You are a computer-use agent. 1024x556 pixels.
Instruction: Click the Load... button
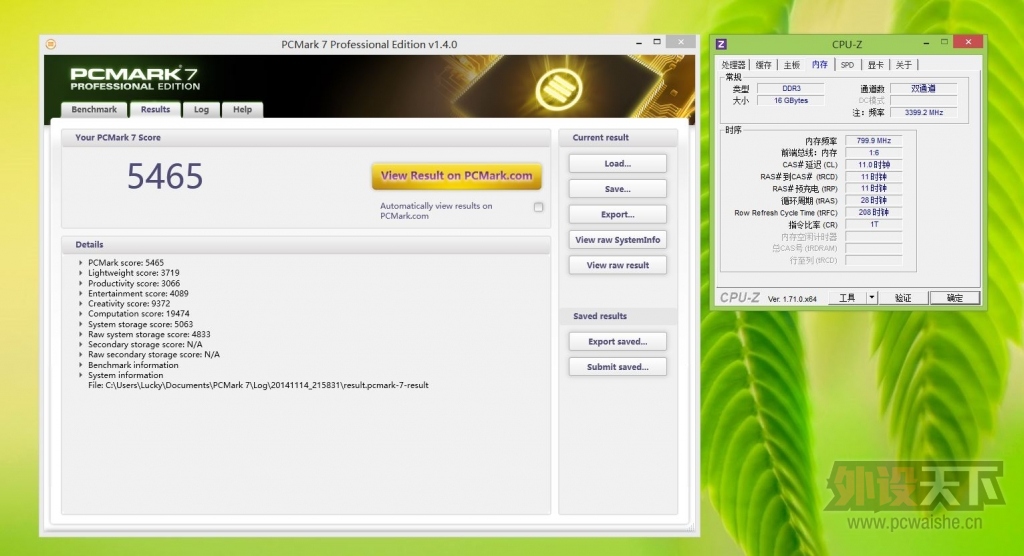pyautogui.click(x=618, y=164)
